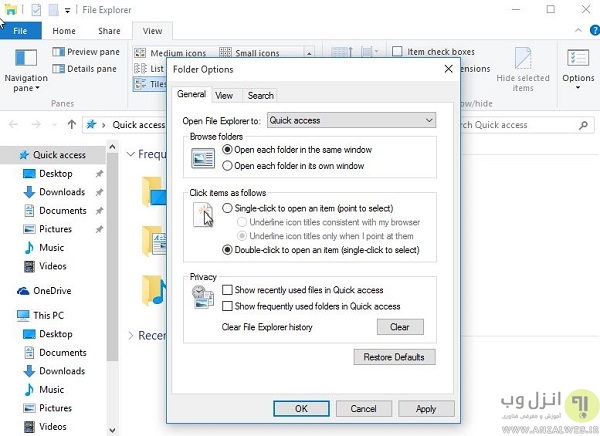
Task: Enable Show recently used files checkbox
Action: tap(227, 290)
